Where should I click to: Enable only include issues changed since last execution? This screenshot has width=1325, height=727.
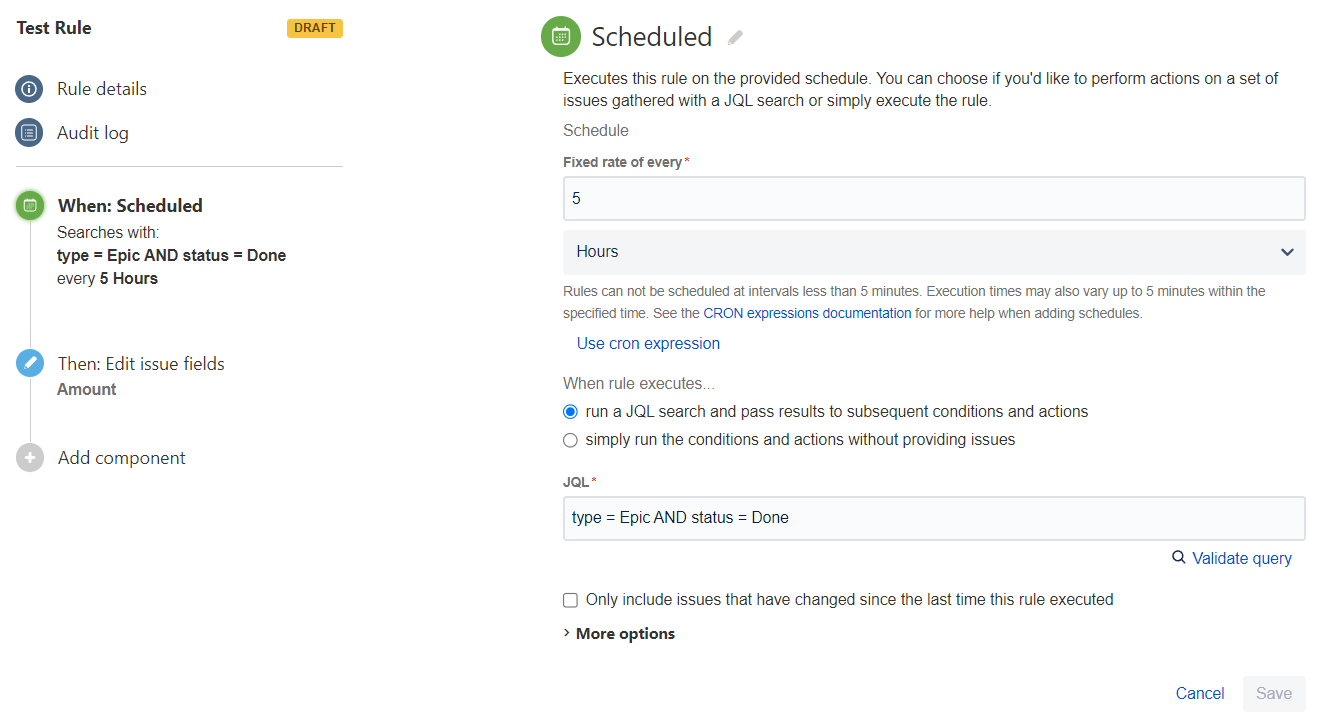click(569, 600)
